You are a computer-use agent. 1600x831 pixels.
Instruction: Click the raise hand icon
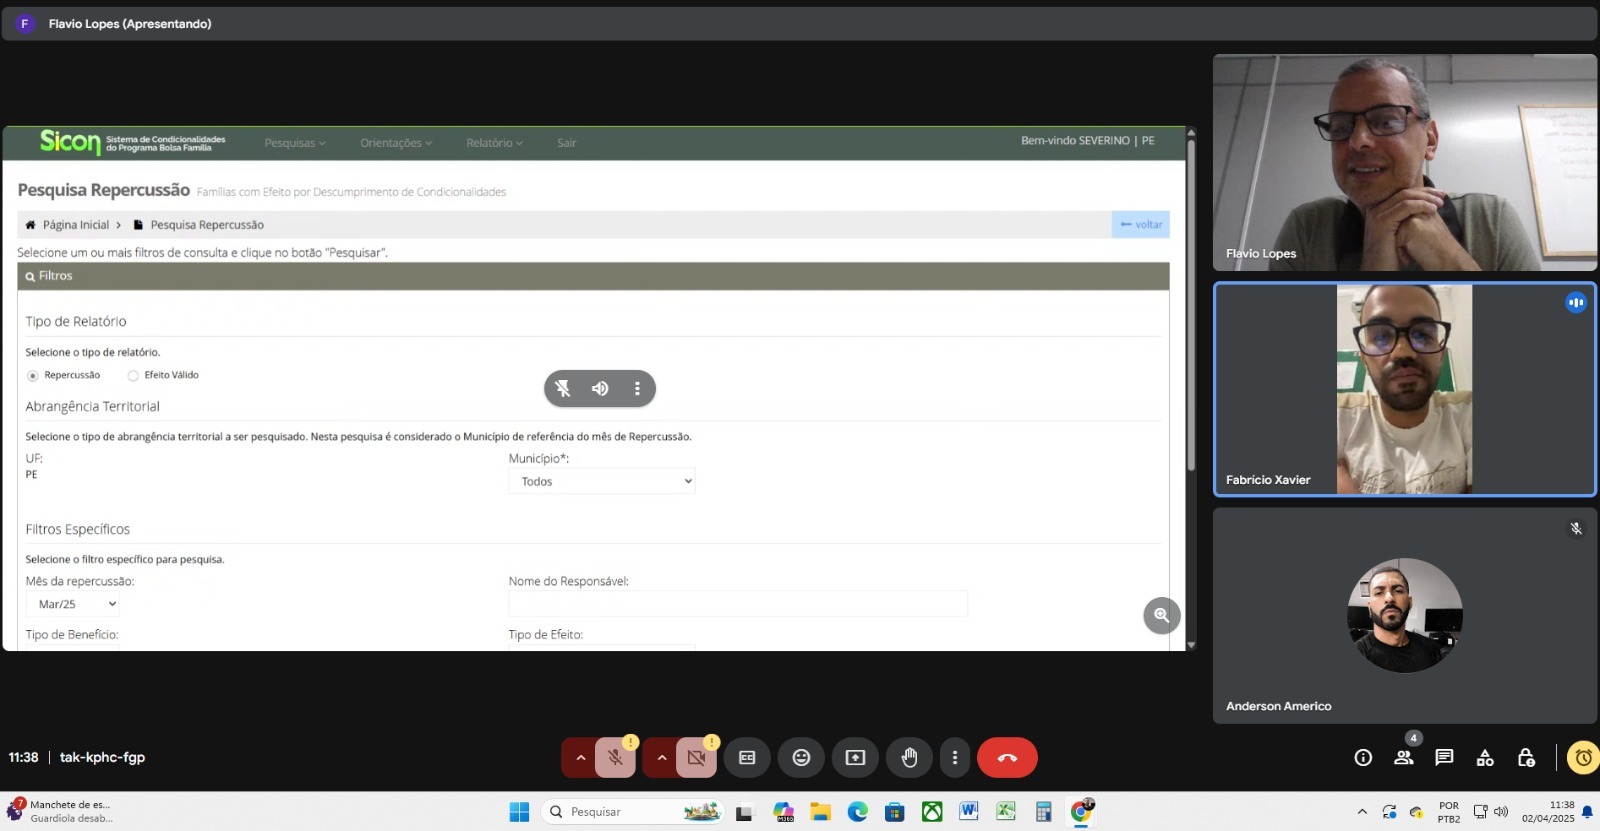click(909, 758)
